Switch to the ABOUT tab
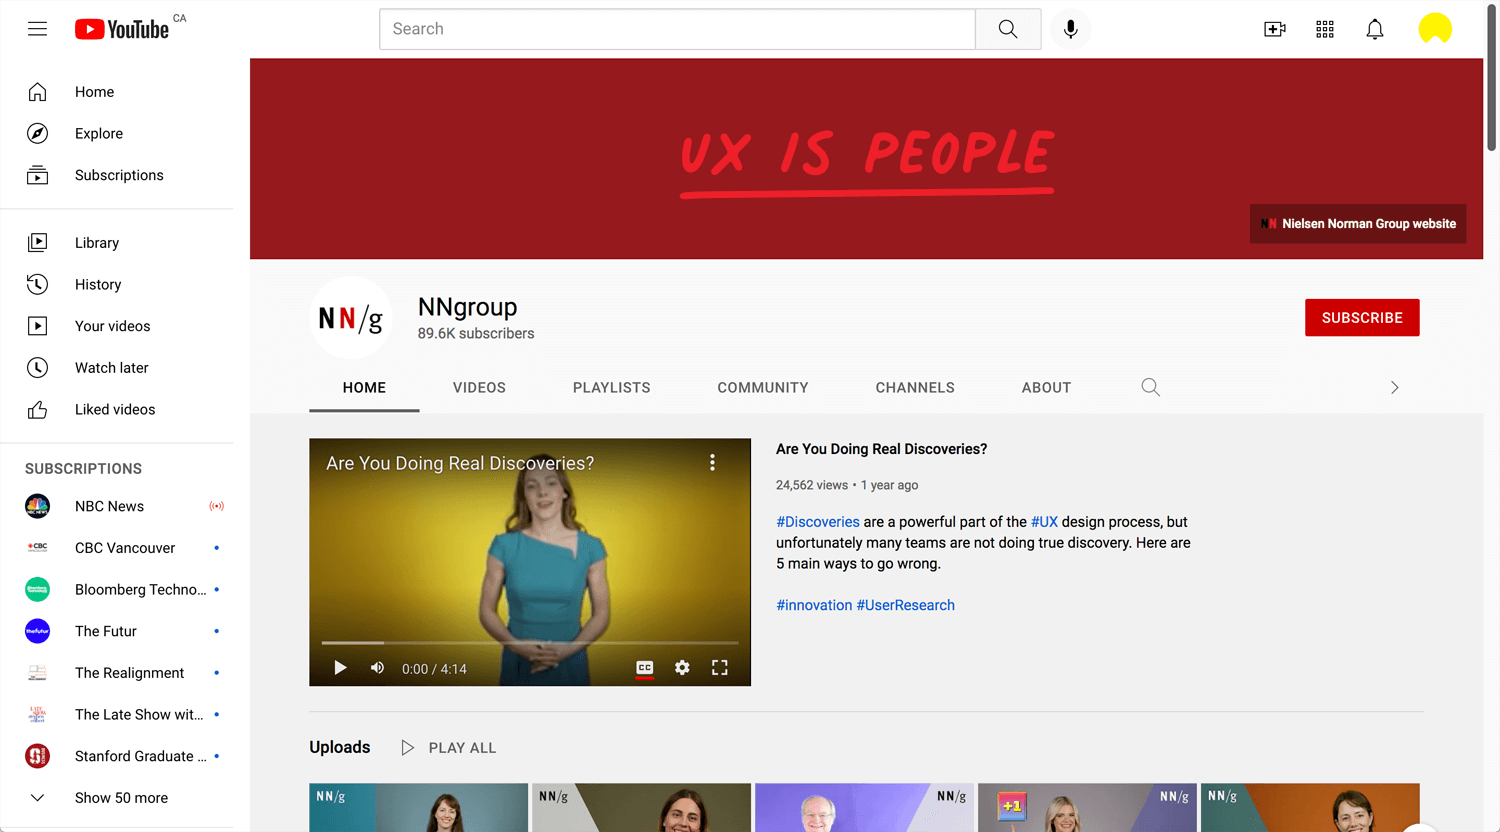Screen dimensions: 1500x832 [1046, 388]
